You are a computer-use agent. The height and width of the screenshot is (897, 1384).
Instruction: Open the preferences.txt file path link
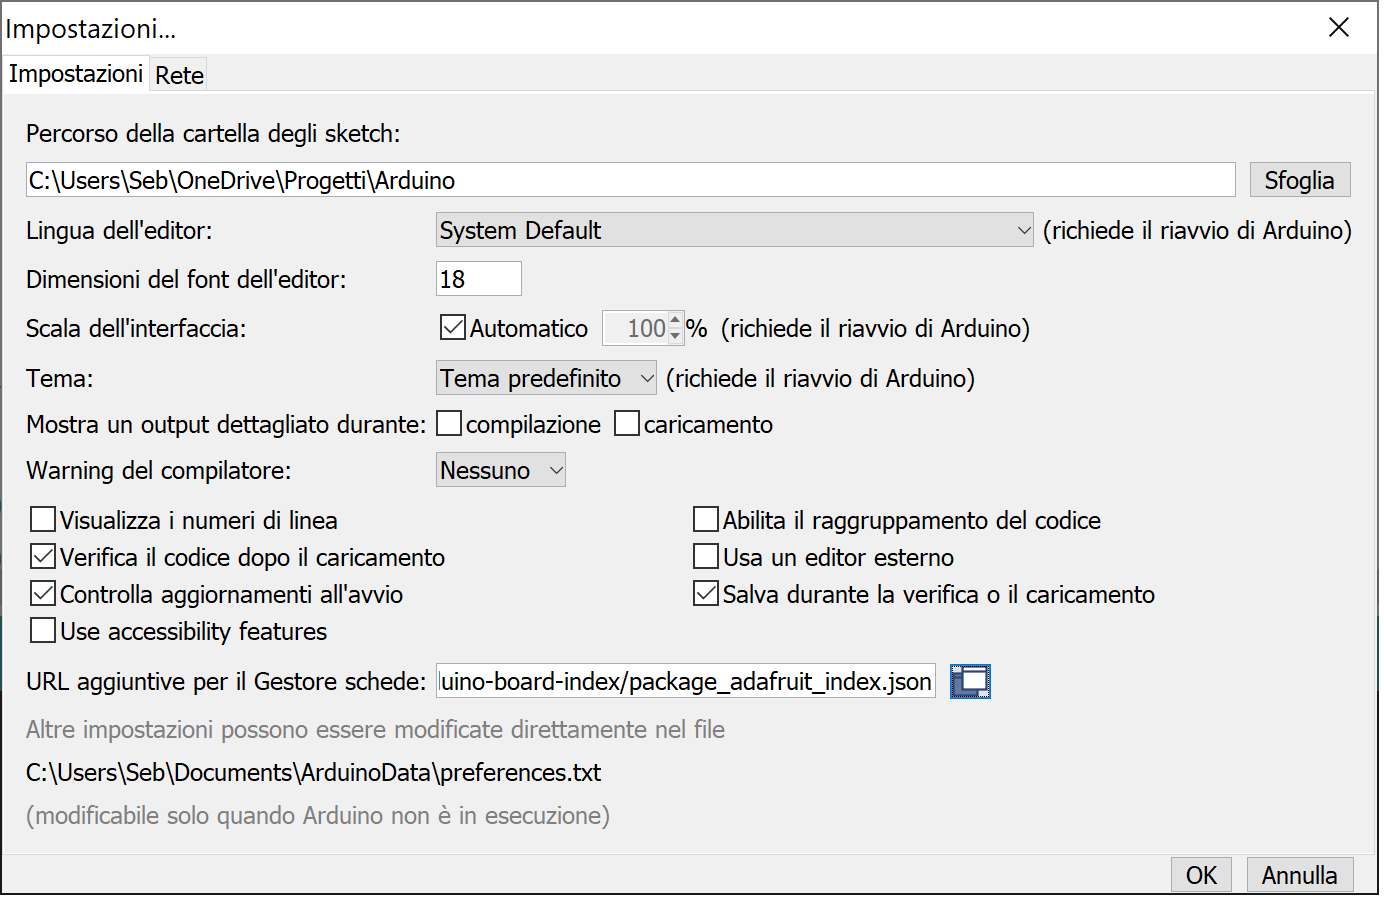pos(314,773)
